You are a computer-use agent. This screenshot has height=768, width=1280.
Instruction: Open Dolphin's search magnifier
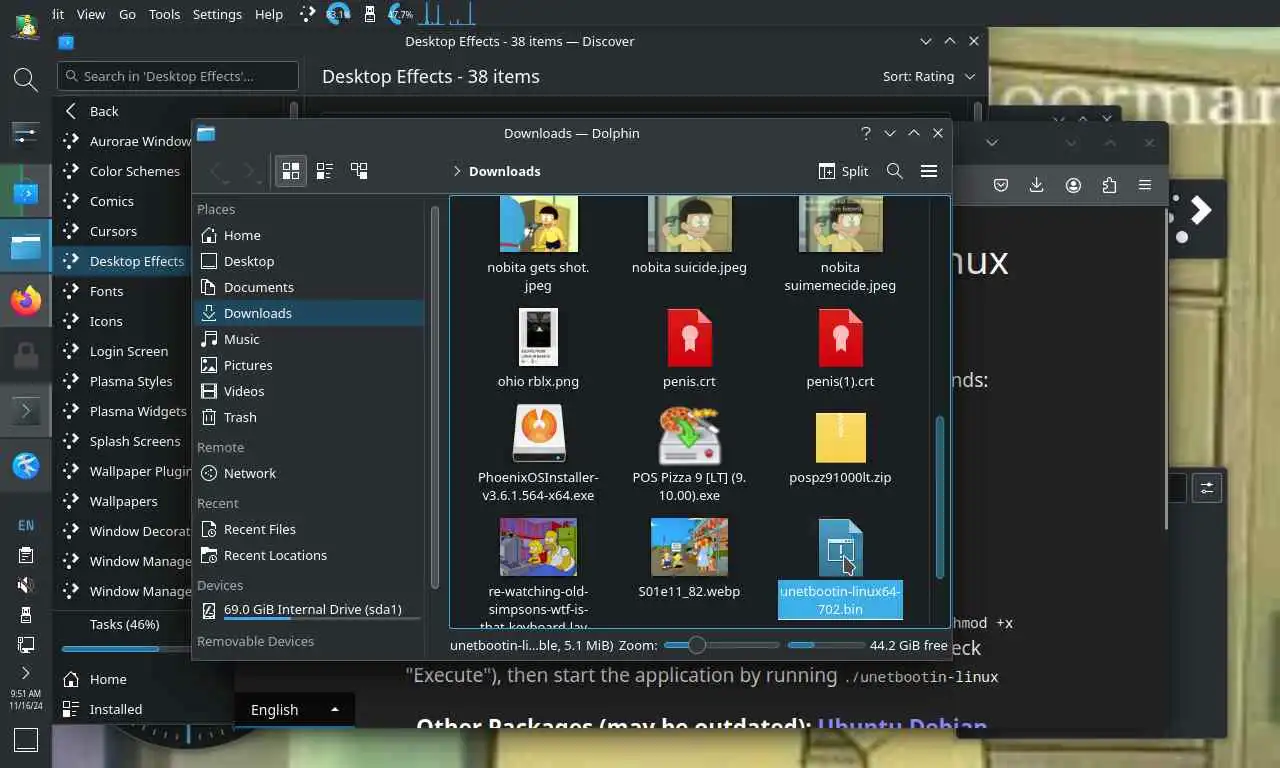tap(895, 171)
